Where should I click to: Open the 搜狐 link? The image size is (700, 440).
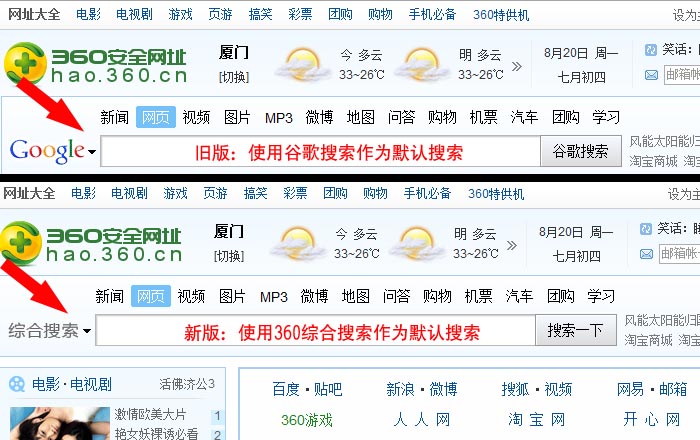pos(515,389)
